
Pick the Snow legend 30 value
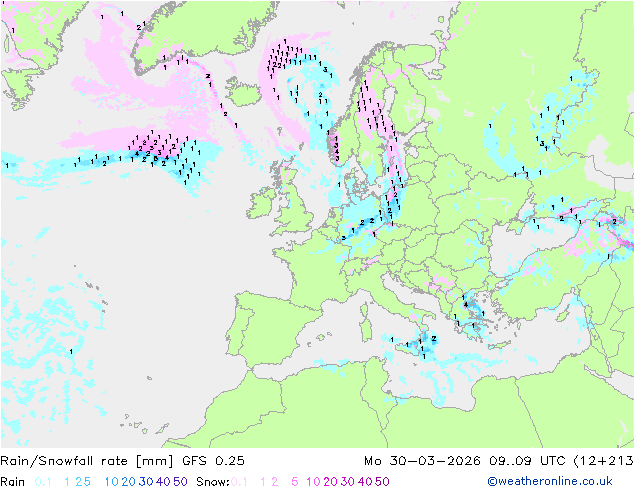click(347, 482)
